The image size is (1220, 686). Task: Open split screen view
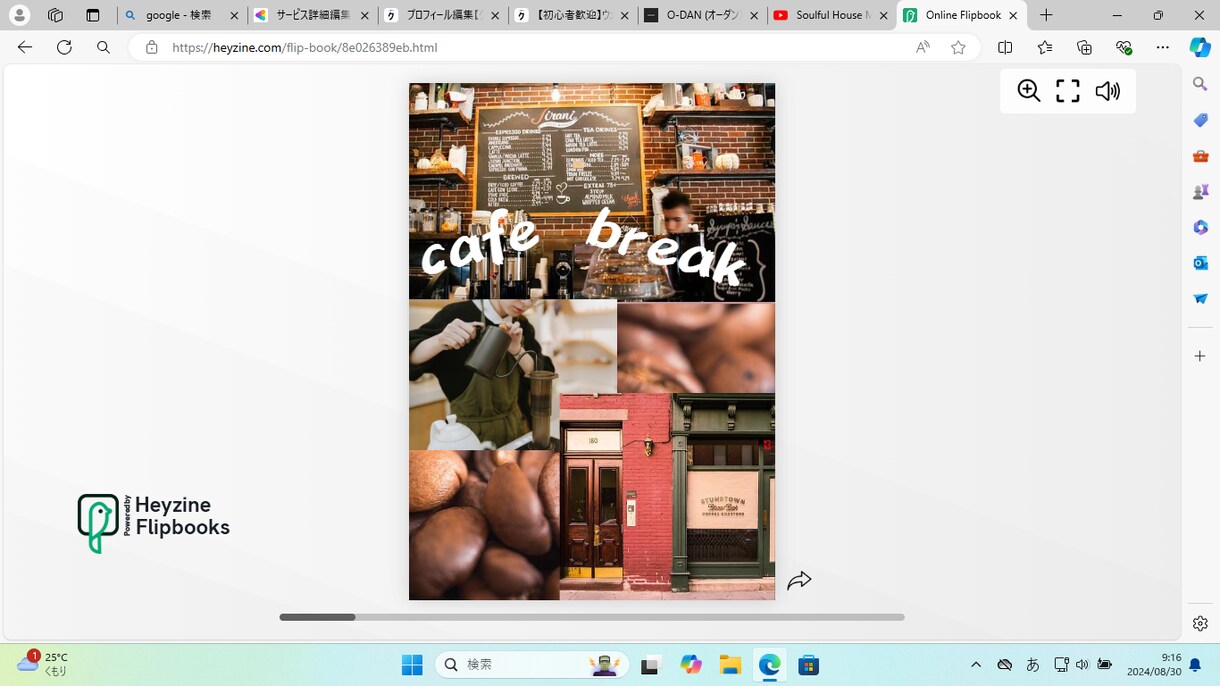[1005, 47]
